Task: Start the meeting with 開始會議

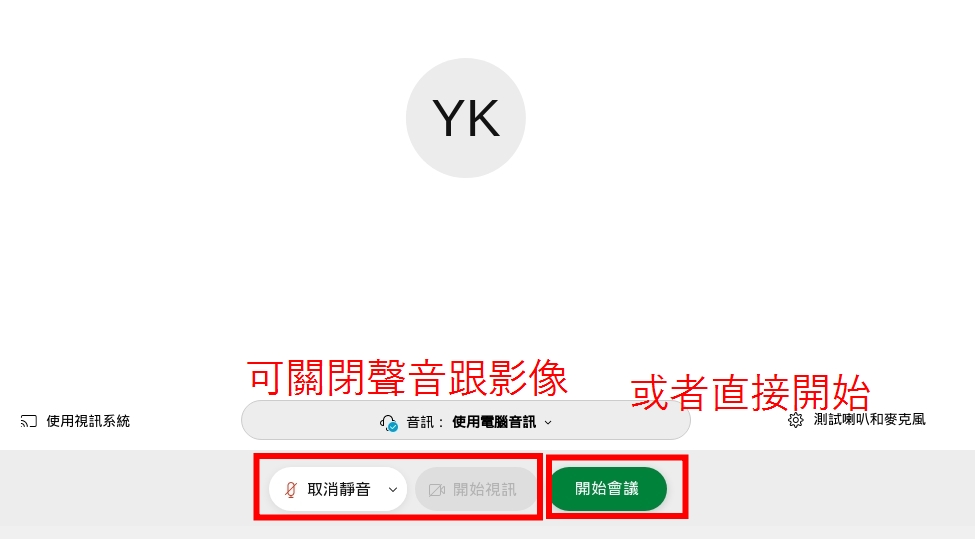Action: [608, 489]
